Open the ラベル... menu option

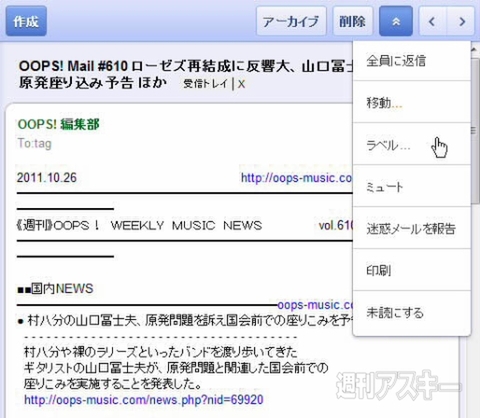tap(411, 144)
